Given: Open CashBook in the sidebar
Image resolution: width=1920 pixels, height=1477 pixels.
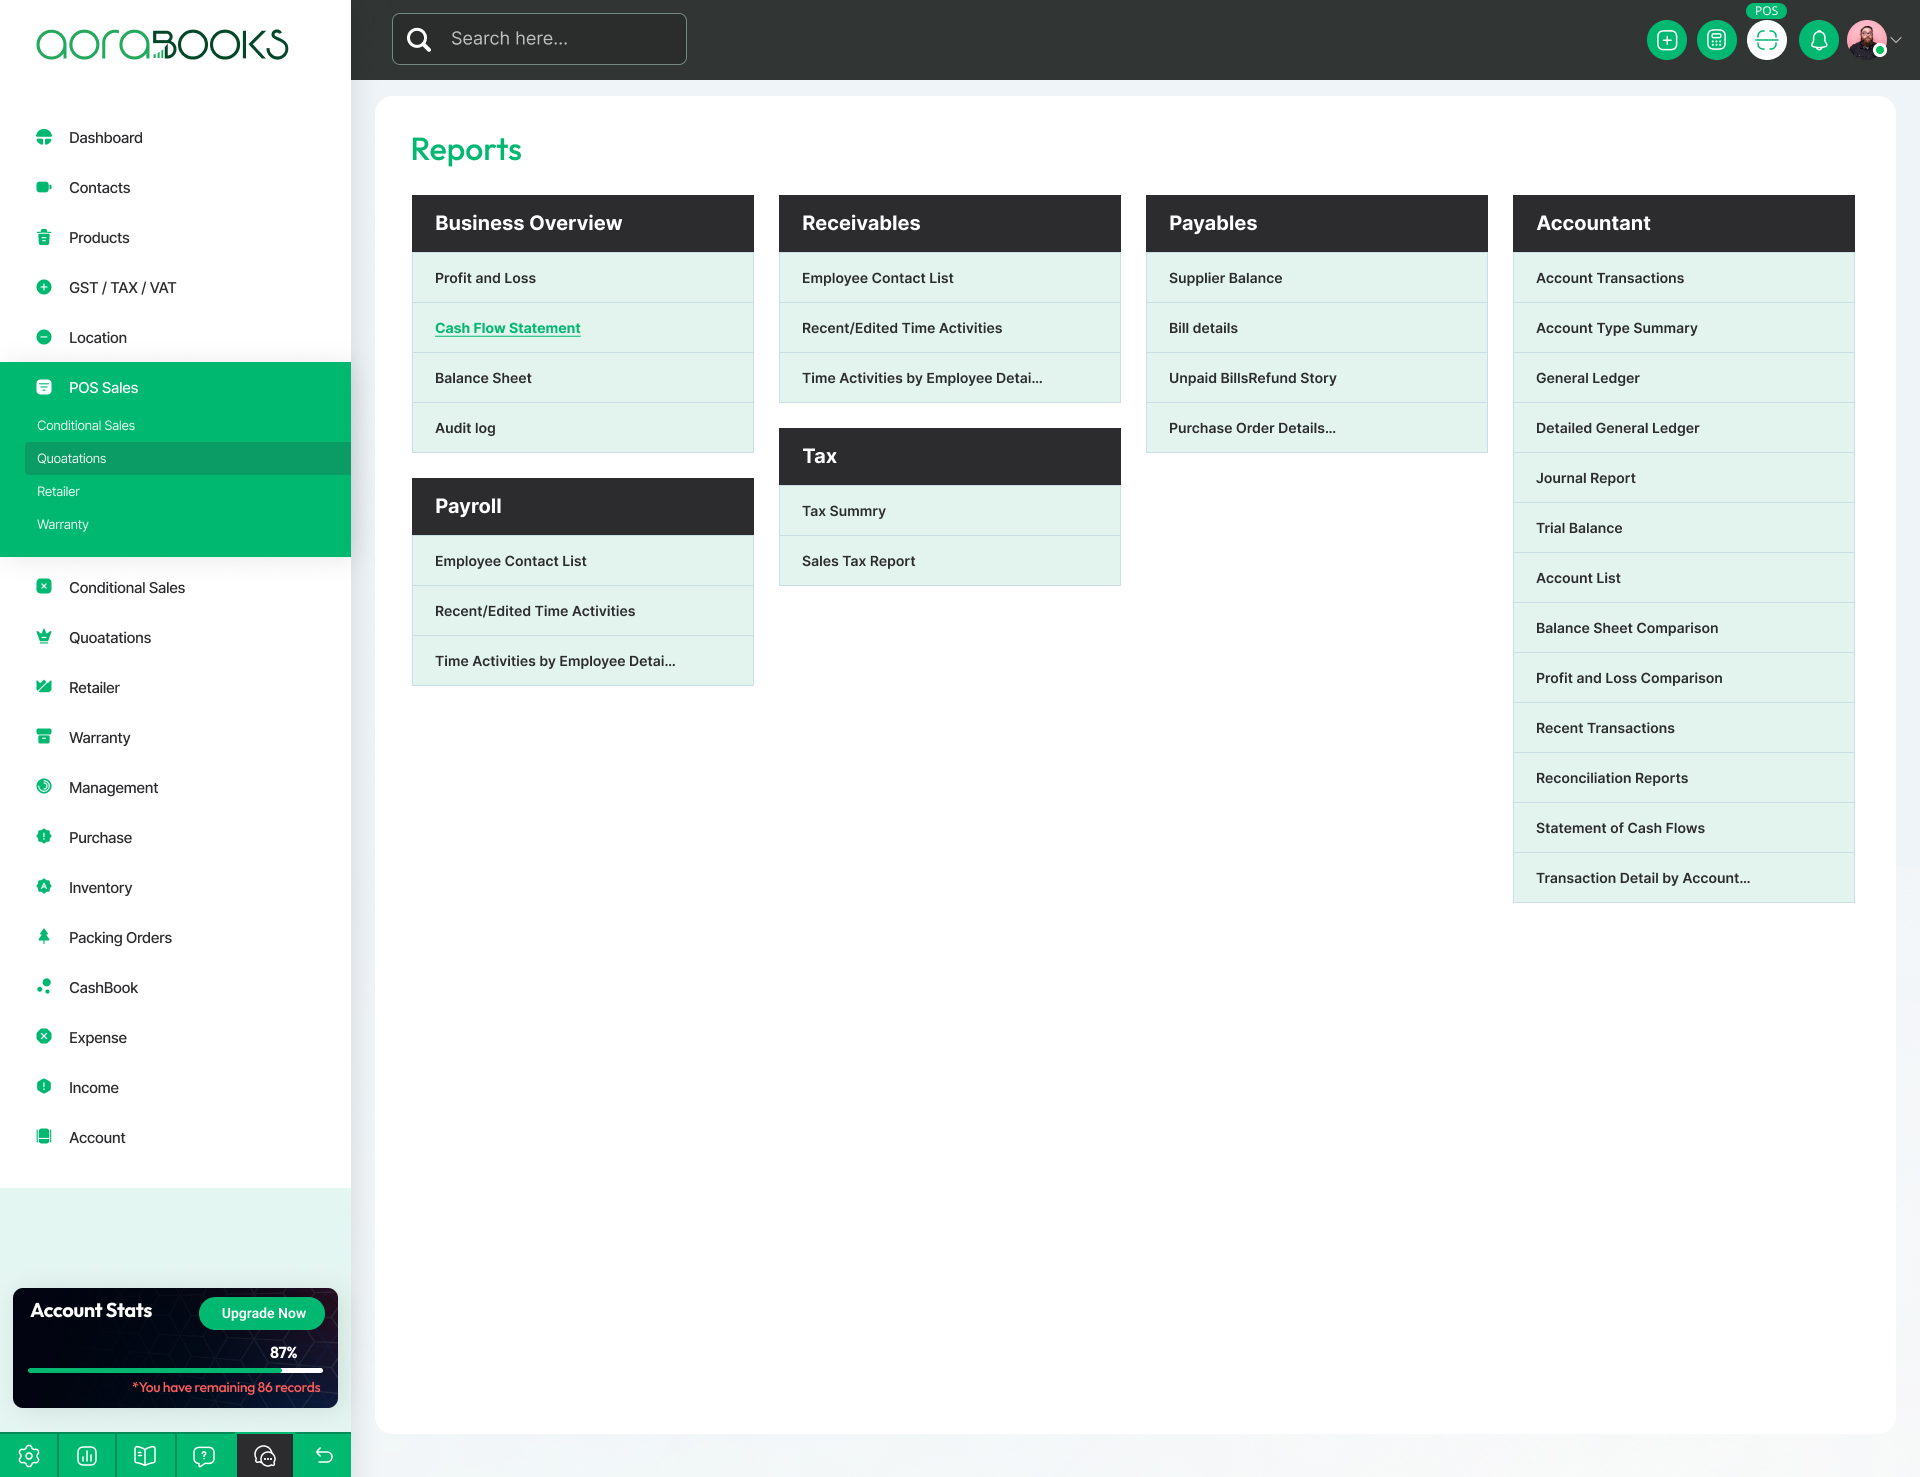Looking at the screenshot, I should pos(103,988).
